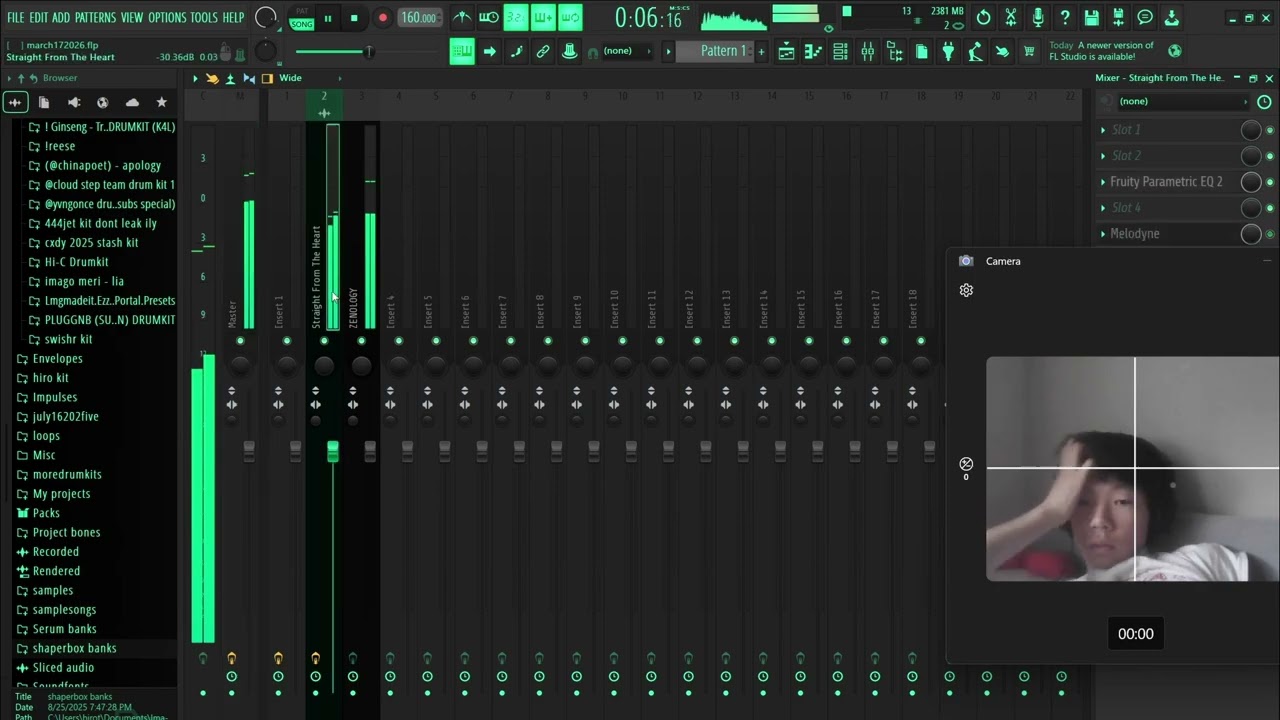Image resolution: width=1280 pixels, height=720 pixels.
Task: Click the tempo tapper icon
Action: (x=975, y=52)
